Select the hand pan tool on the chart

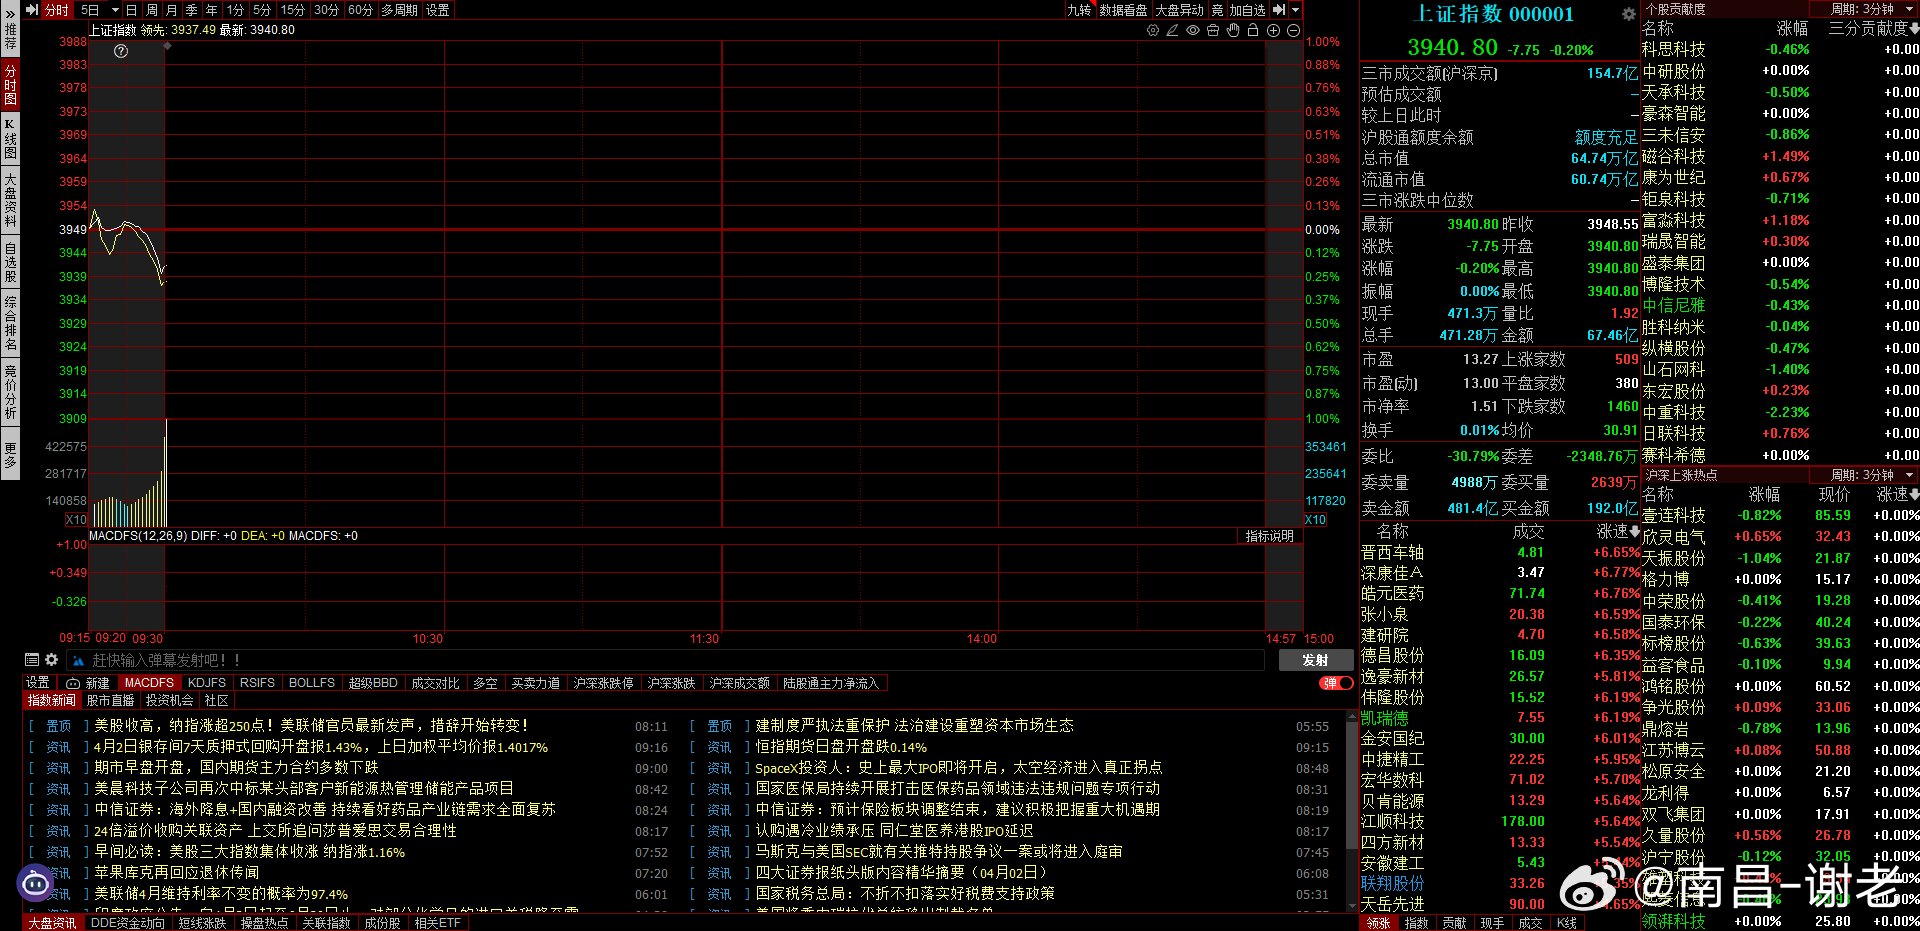click(x=1232, y=31)
